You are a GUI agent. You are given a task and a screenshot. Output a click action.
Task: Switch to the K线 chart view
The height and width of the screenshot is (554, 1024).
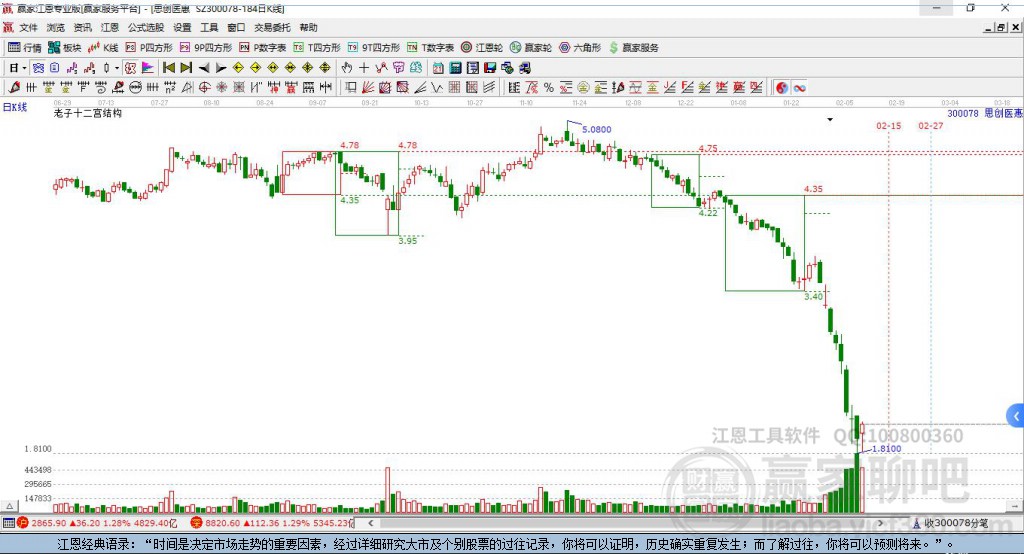point(103,48)
